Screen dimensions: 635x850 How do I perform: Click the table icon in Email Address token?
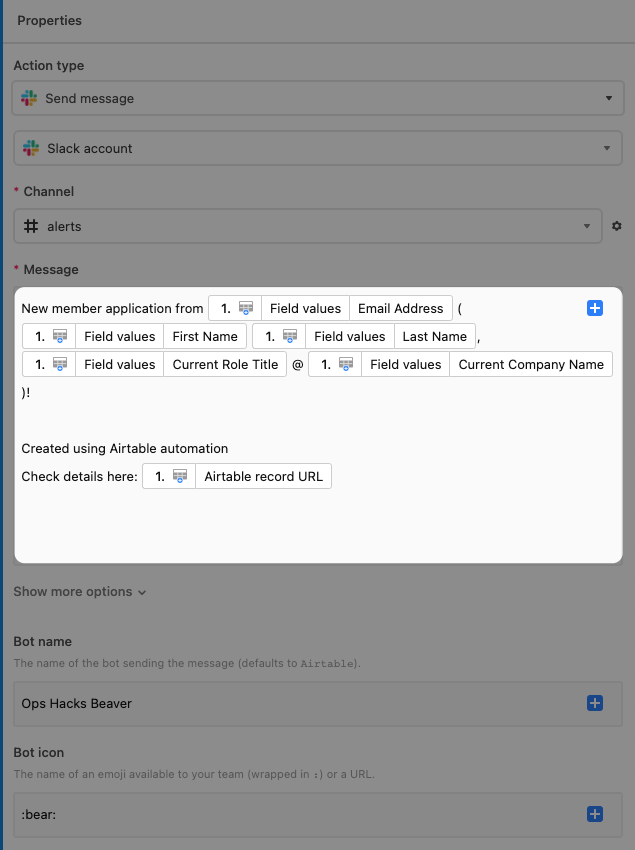click(x=246, y=308)
